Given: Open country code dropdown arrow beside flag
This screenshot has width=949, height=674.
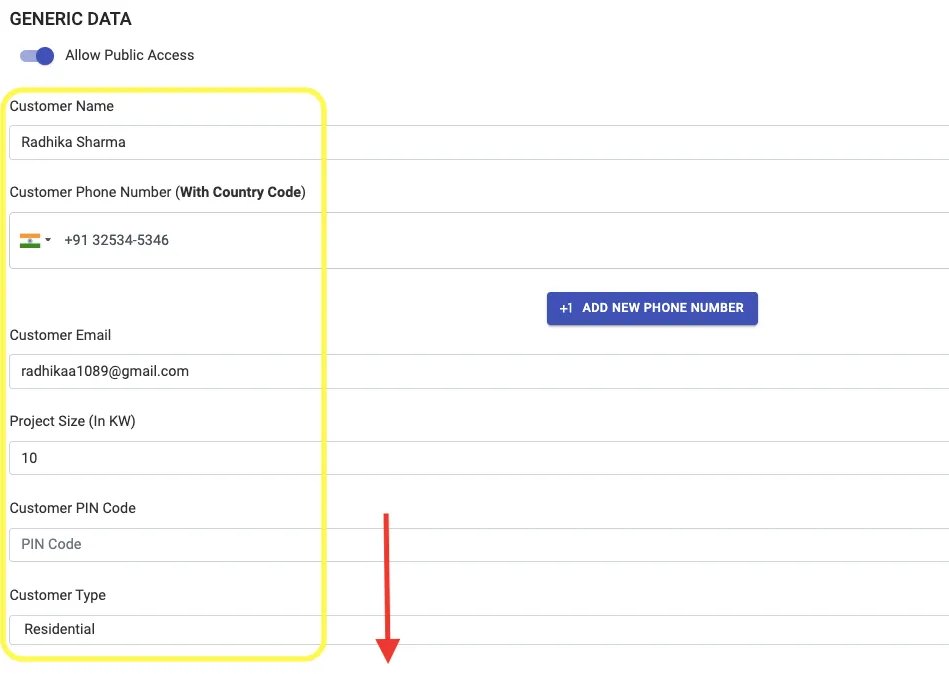Looking at the screenshot, I should [x=48, y=240].
